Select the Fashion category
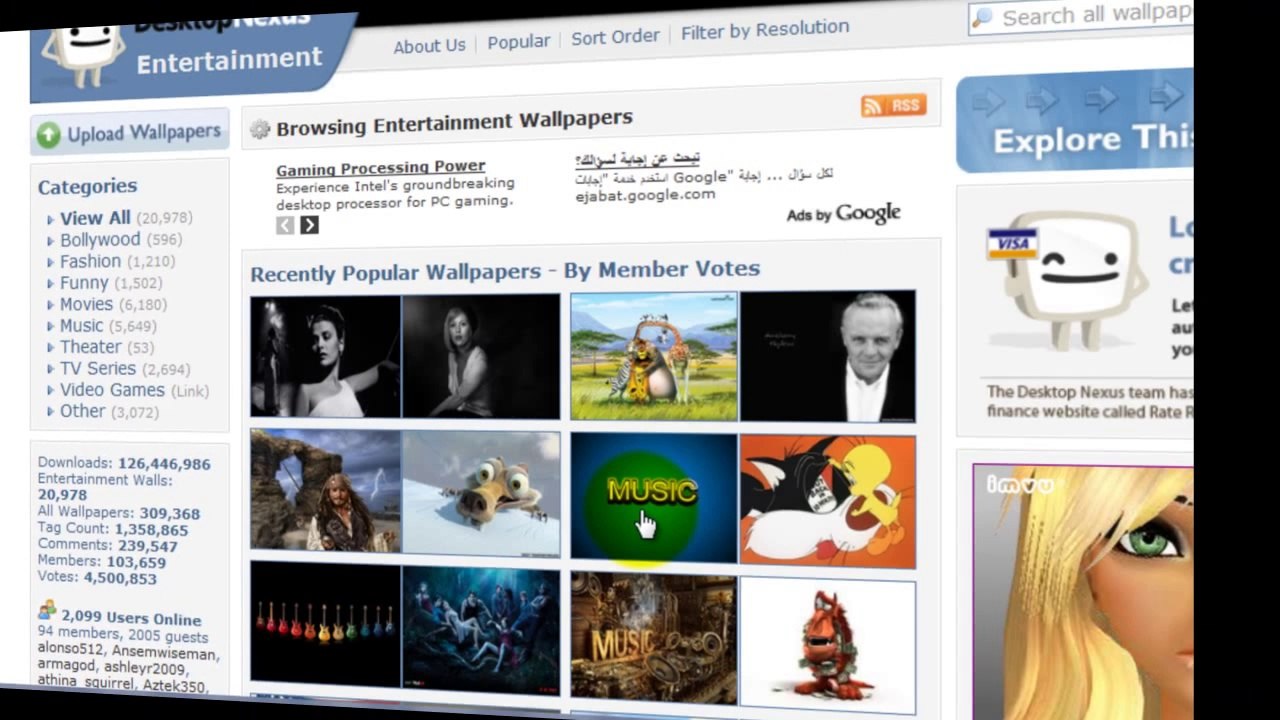 coord(90,261)
